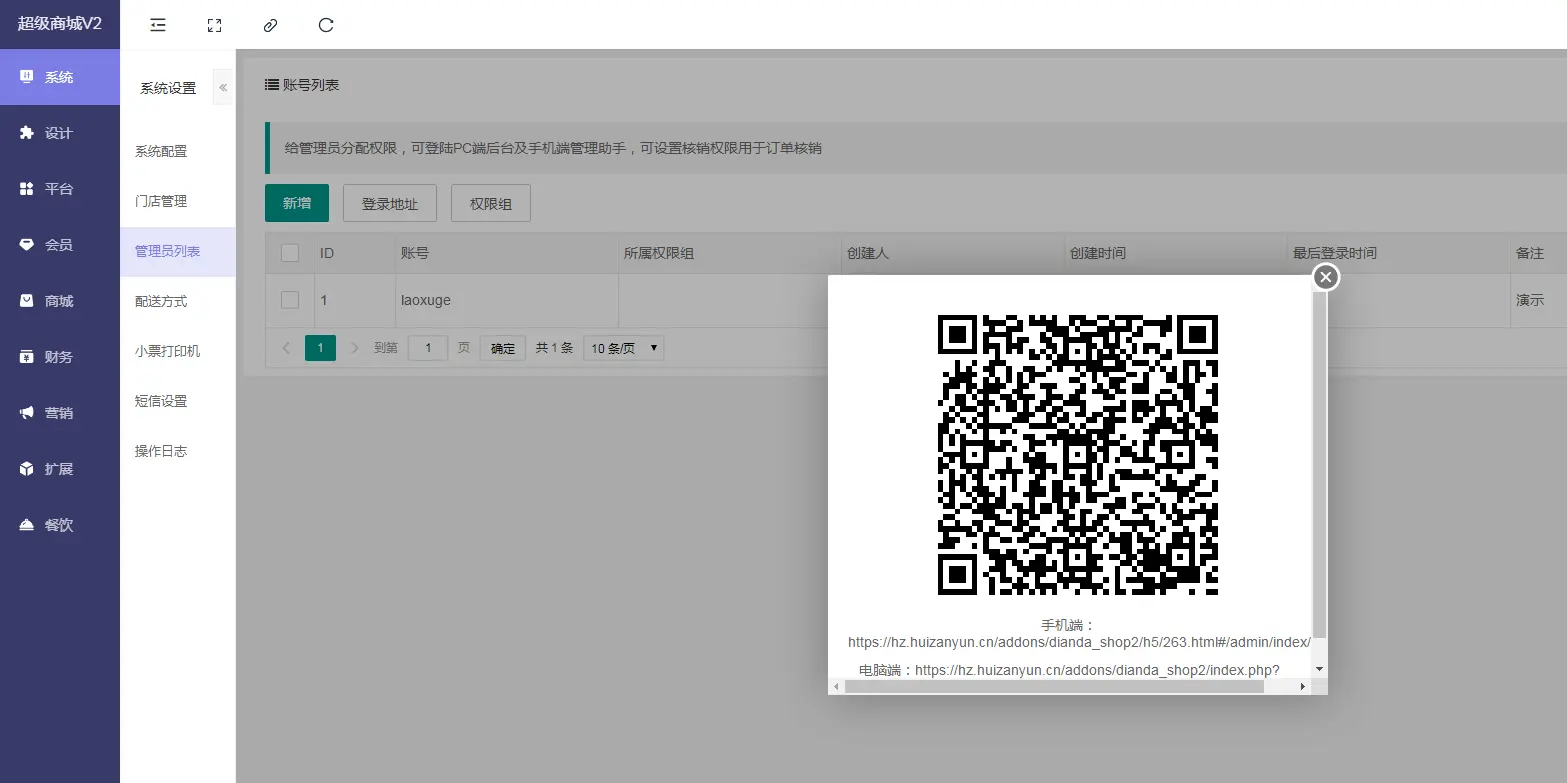Click the megaphone icon next to 营销
This screenshot has height=783, width=1567.
point(27,413)
